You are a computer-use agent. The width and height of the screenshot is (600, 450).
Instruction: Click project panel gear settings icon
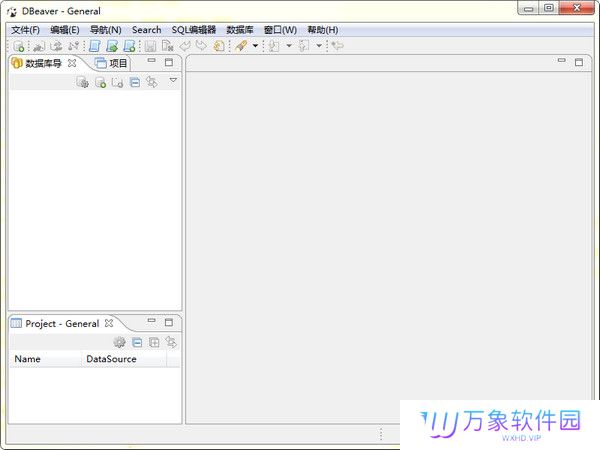[x=119, y=342]
